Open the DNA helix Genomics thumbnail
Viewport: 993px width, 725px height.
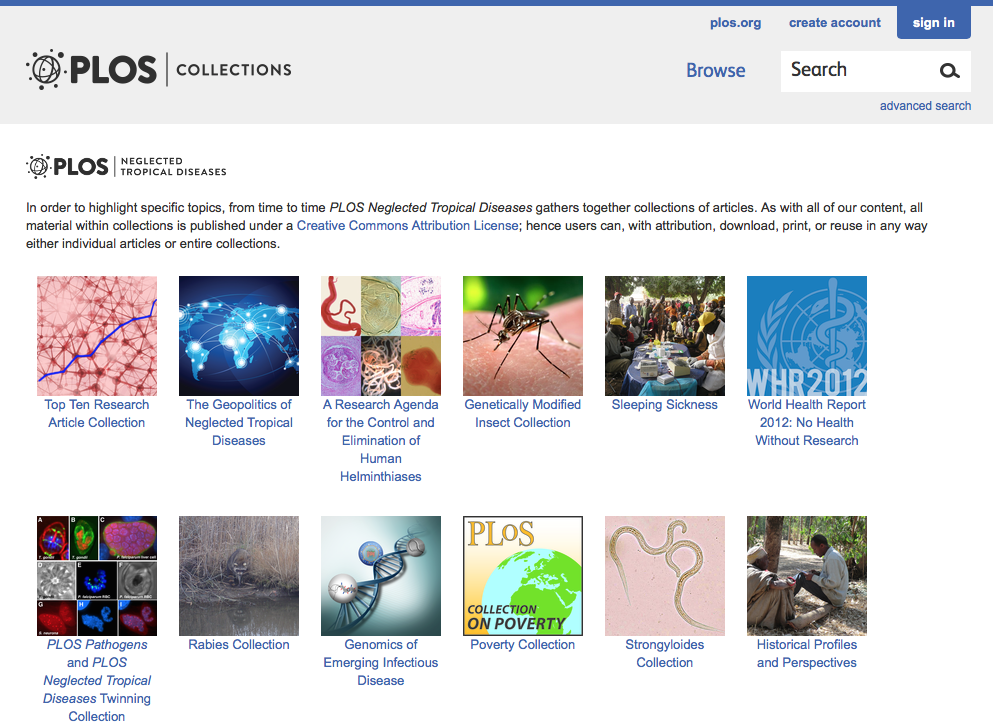(x=381, y=576)
